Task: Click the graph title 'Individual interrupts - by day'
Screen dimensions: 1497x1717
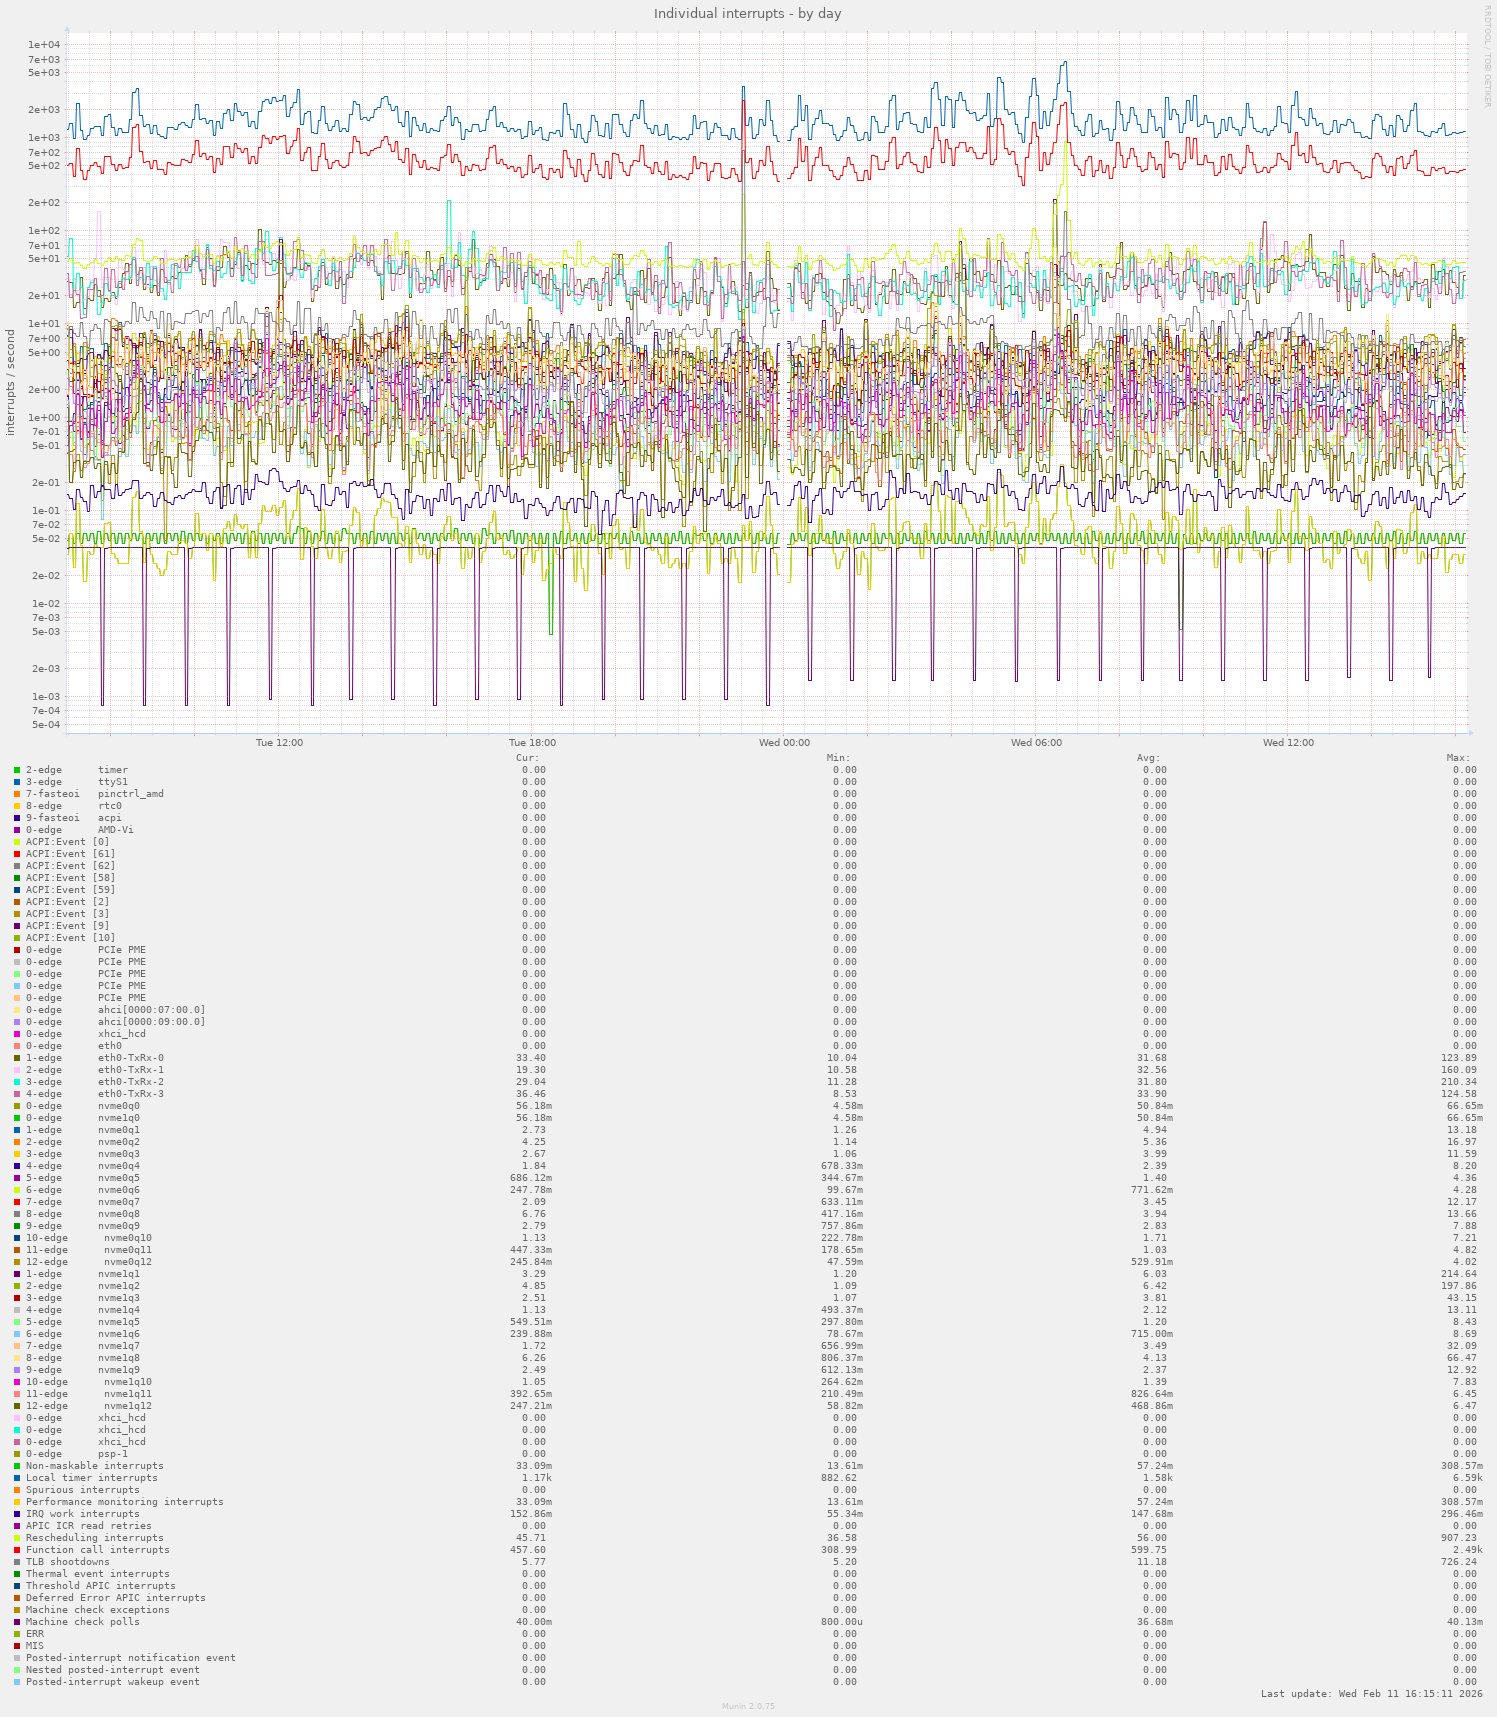Action: (x=747, y=14)
